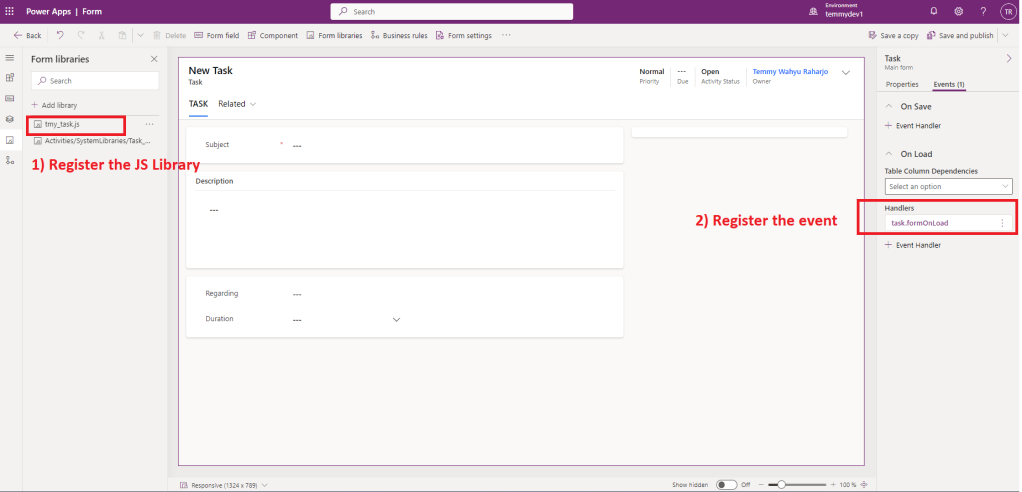Screen dimensions: 1022x492
Task: Switch to the Events (1) tab
Action: tap(949, 85)
